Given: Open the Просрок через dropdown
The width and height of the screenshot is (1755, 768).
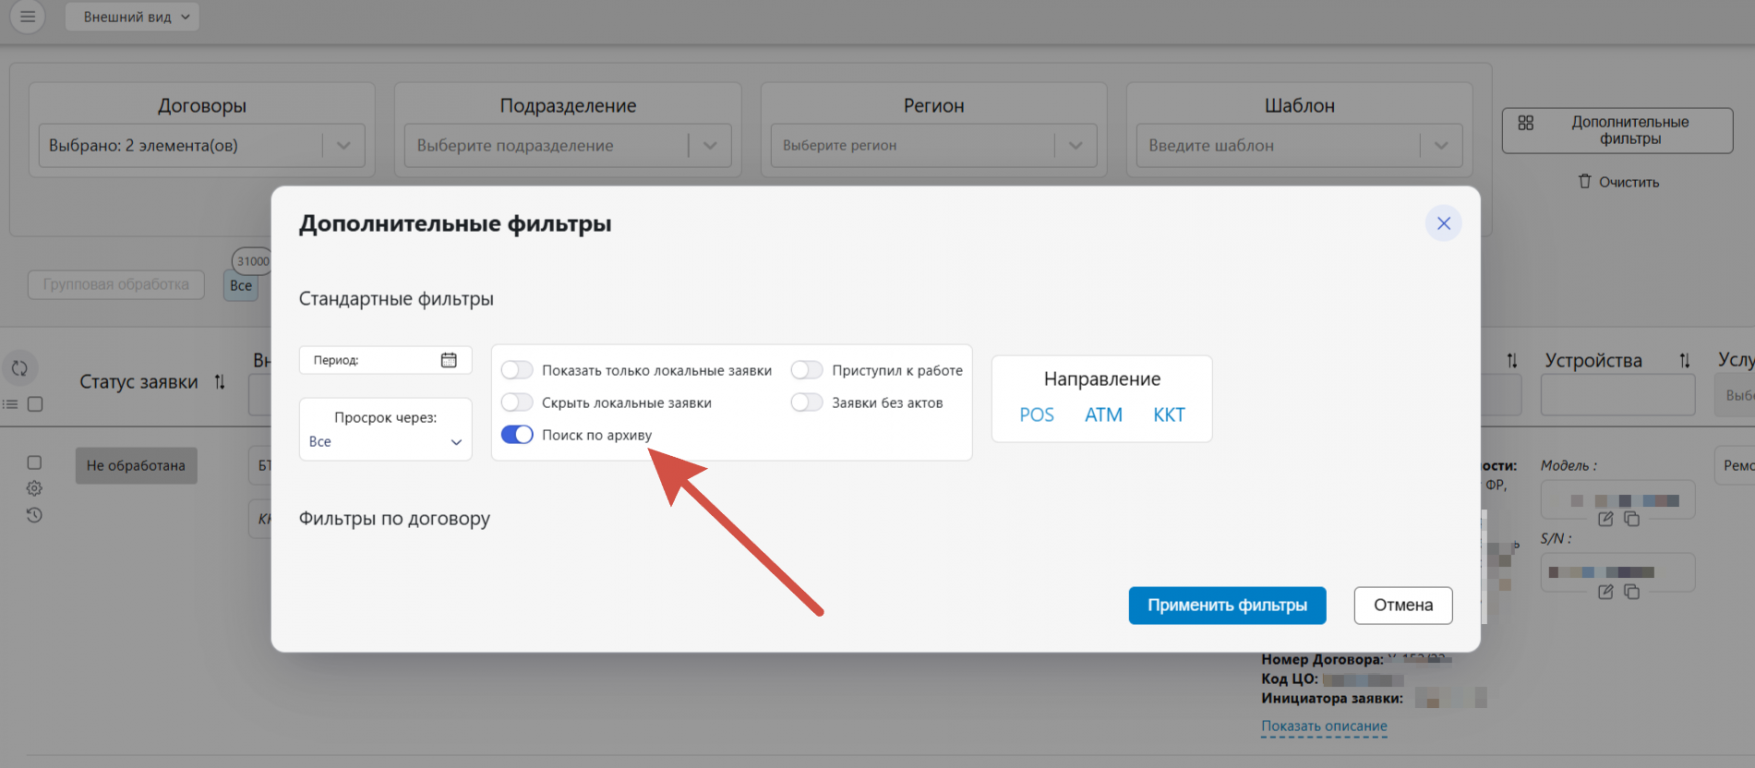Looking at the screenshot, I should pos(385,441).
